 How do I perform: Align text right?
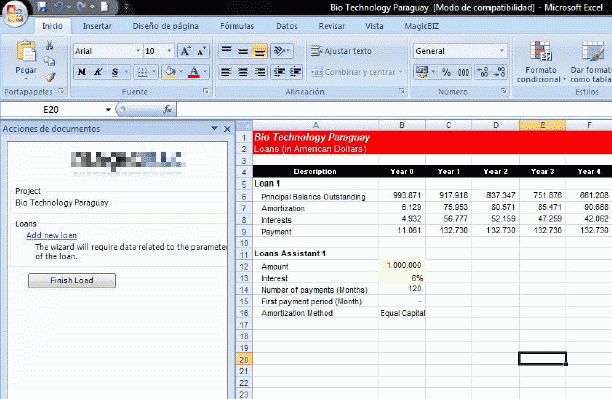259,72
